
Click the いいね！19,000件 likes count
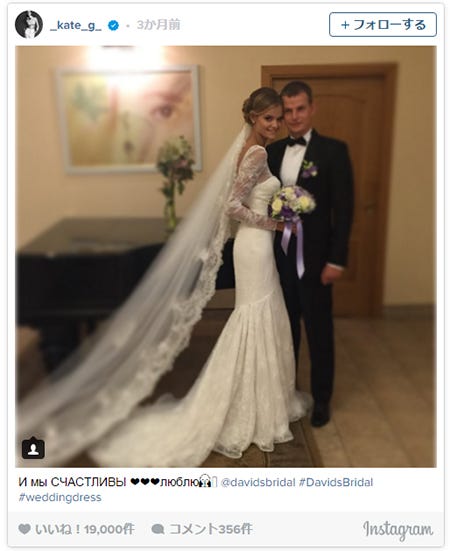pos(84,529)
